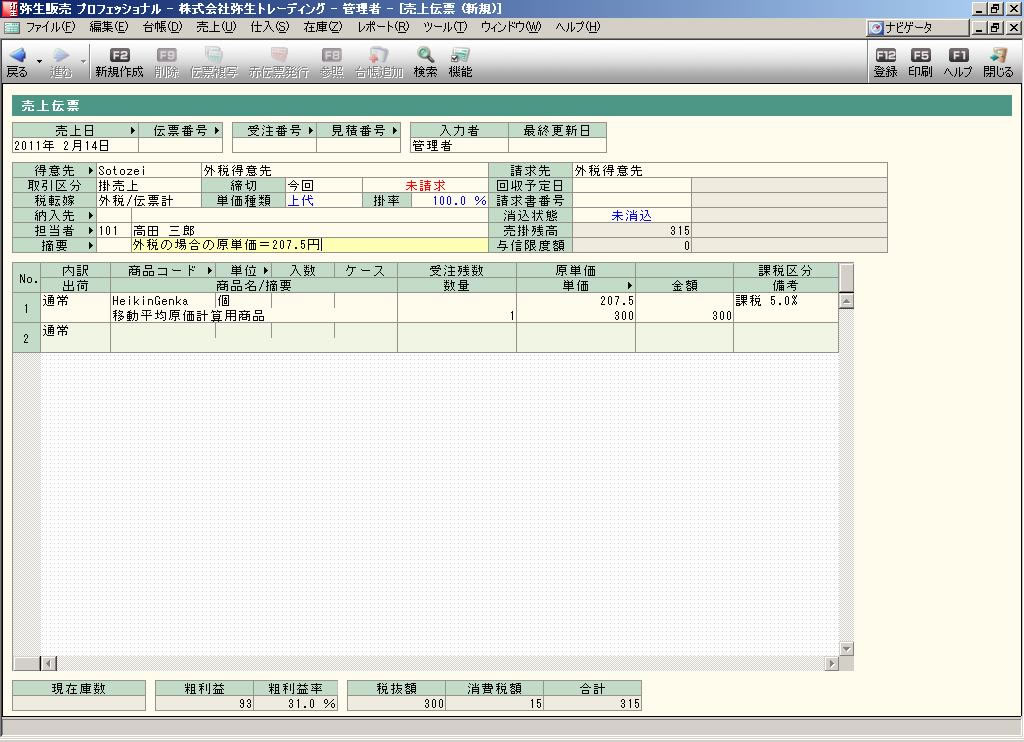The image size is (1024, 742).
Task: Click the application menu icon beside ファイル
Action: pyautogui.click(x=11, y=27)
